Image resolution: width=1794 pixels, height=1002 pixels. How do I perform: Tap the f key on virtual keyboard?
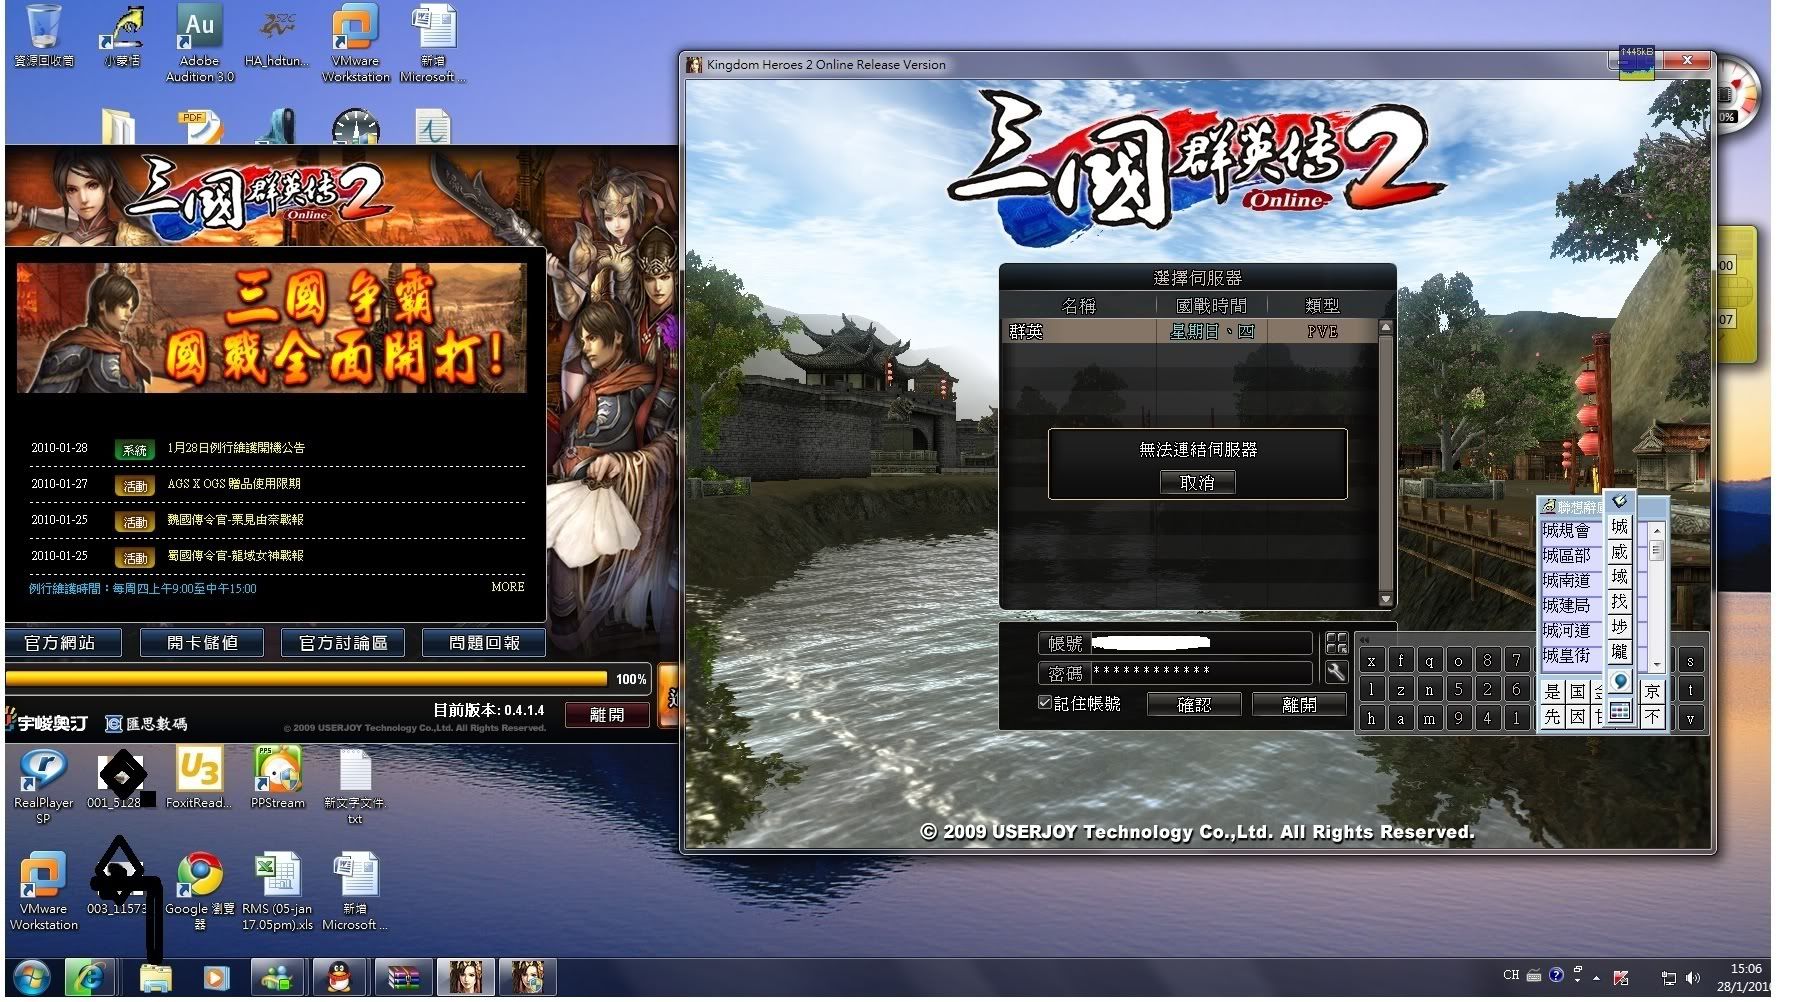click(1401, 661)
